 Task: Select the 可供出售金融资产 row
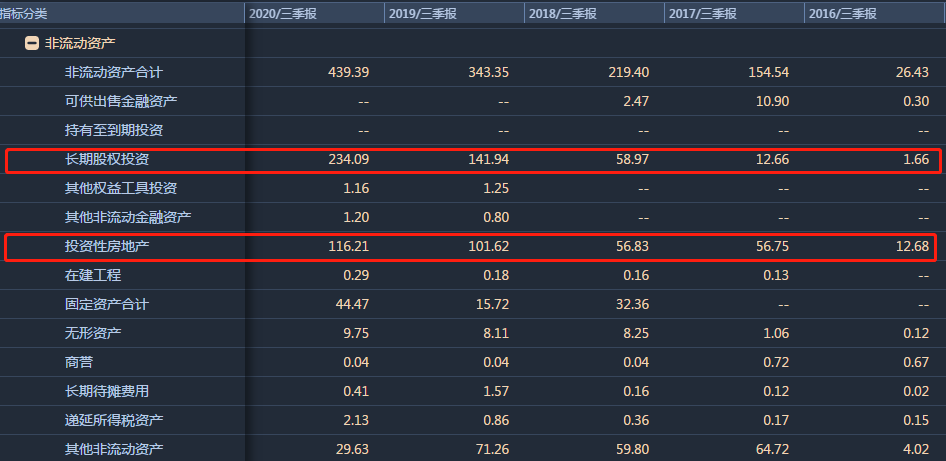coord(121,101)
